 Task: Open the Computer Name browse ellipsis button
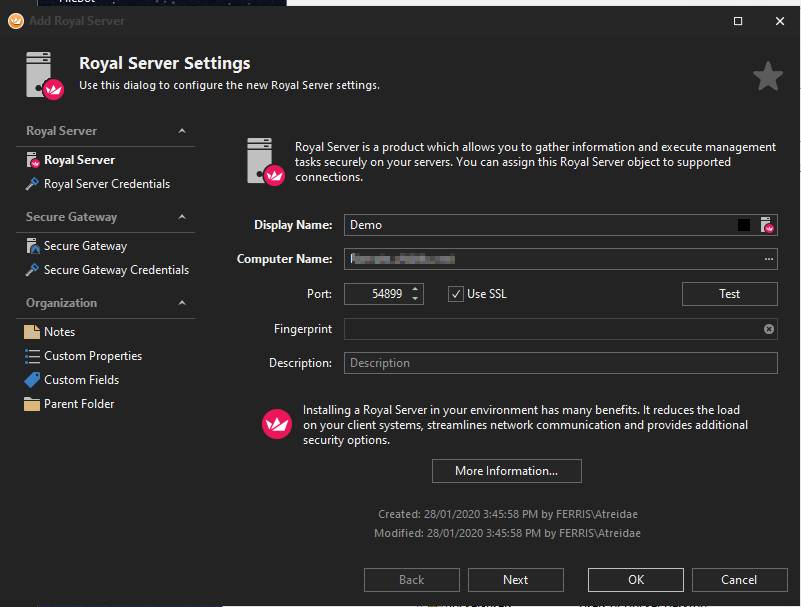coord(768,259)
